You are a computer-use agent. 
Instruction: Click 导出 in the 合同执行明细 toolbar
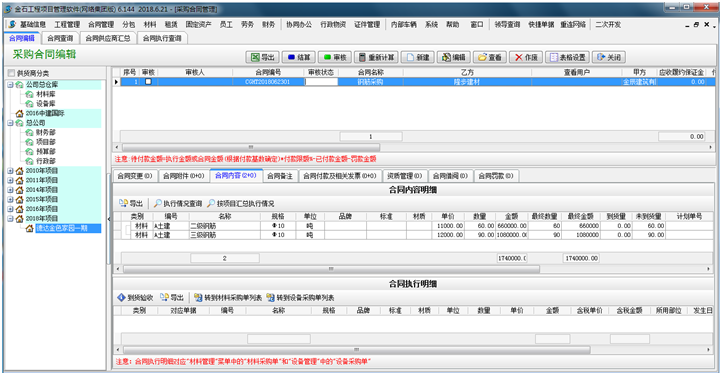tap(172, 298)
